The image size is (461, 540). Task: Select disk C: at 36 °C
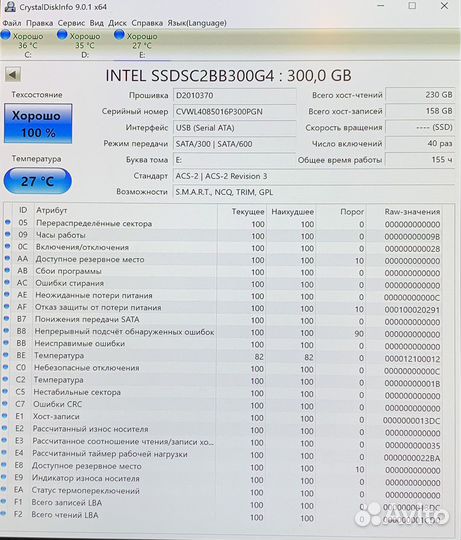coord(23,45)
